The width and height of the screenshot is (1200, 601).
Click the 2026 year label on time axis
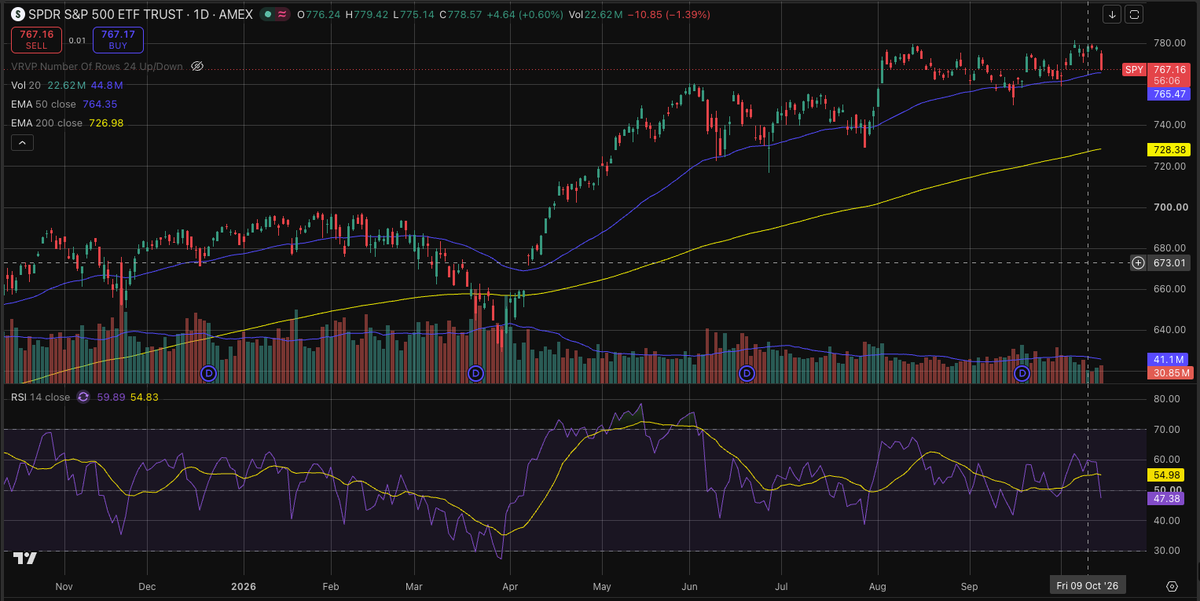tap(243, 585)
